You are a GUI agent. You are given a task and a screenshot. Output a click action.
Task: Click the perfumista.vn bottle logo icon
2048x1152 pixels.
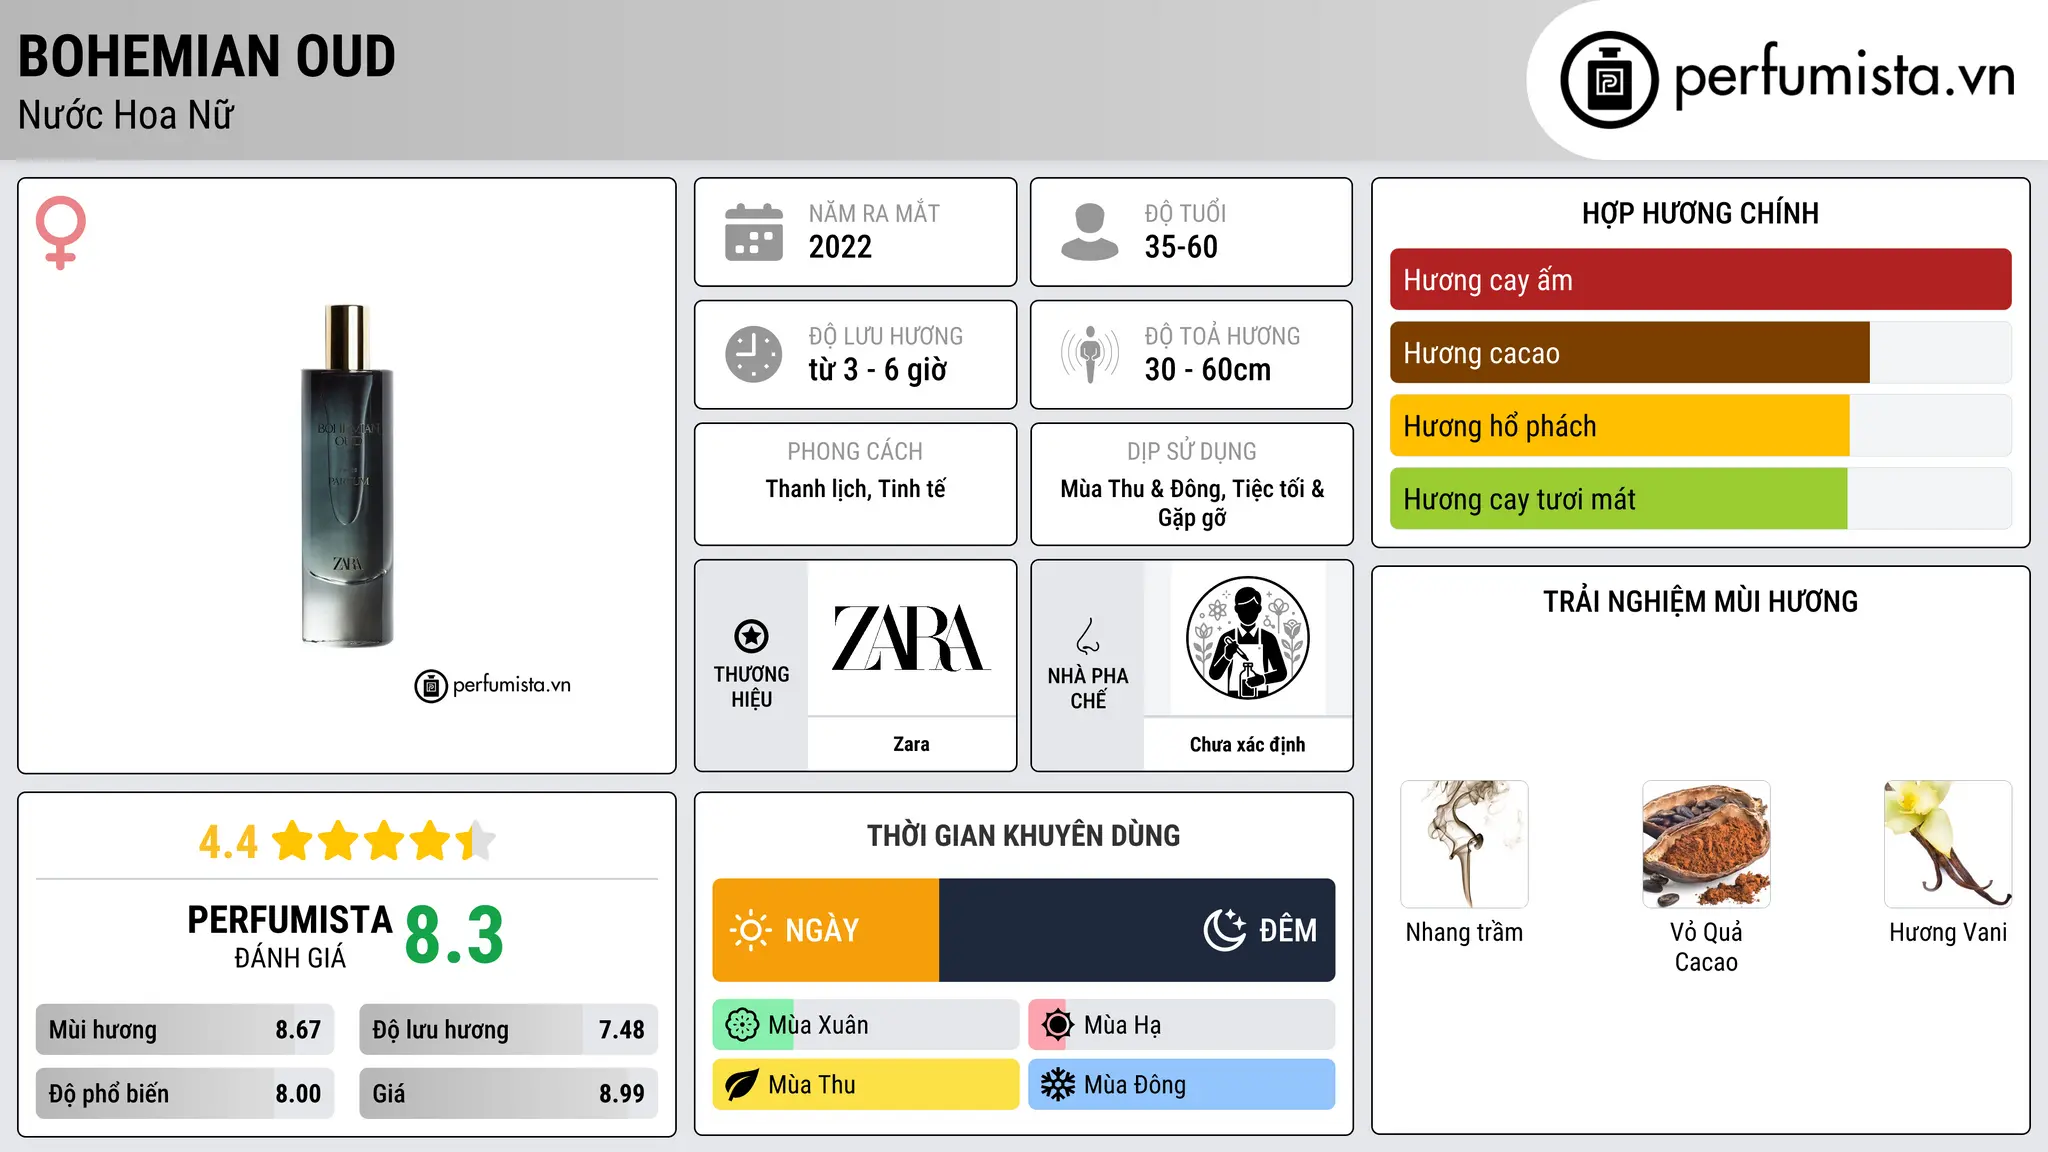tap(1609, 80)
